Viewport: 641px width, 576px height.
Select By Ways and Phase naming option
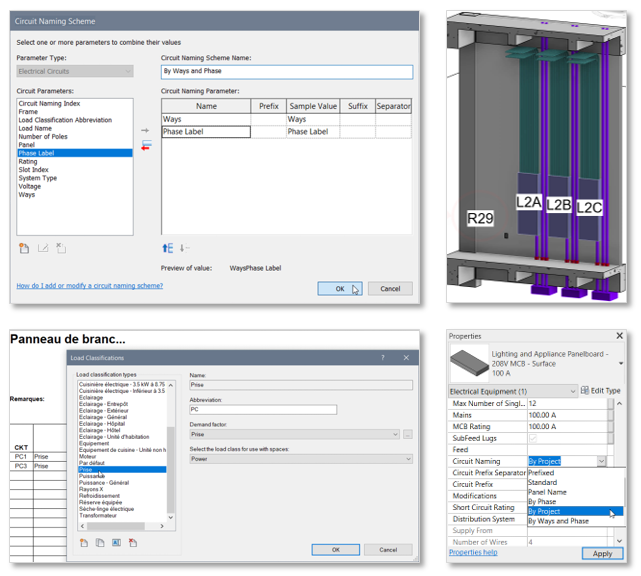tap(558, 521)
